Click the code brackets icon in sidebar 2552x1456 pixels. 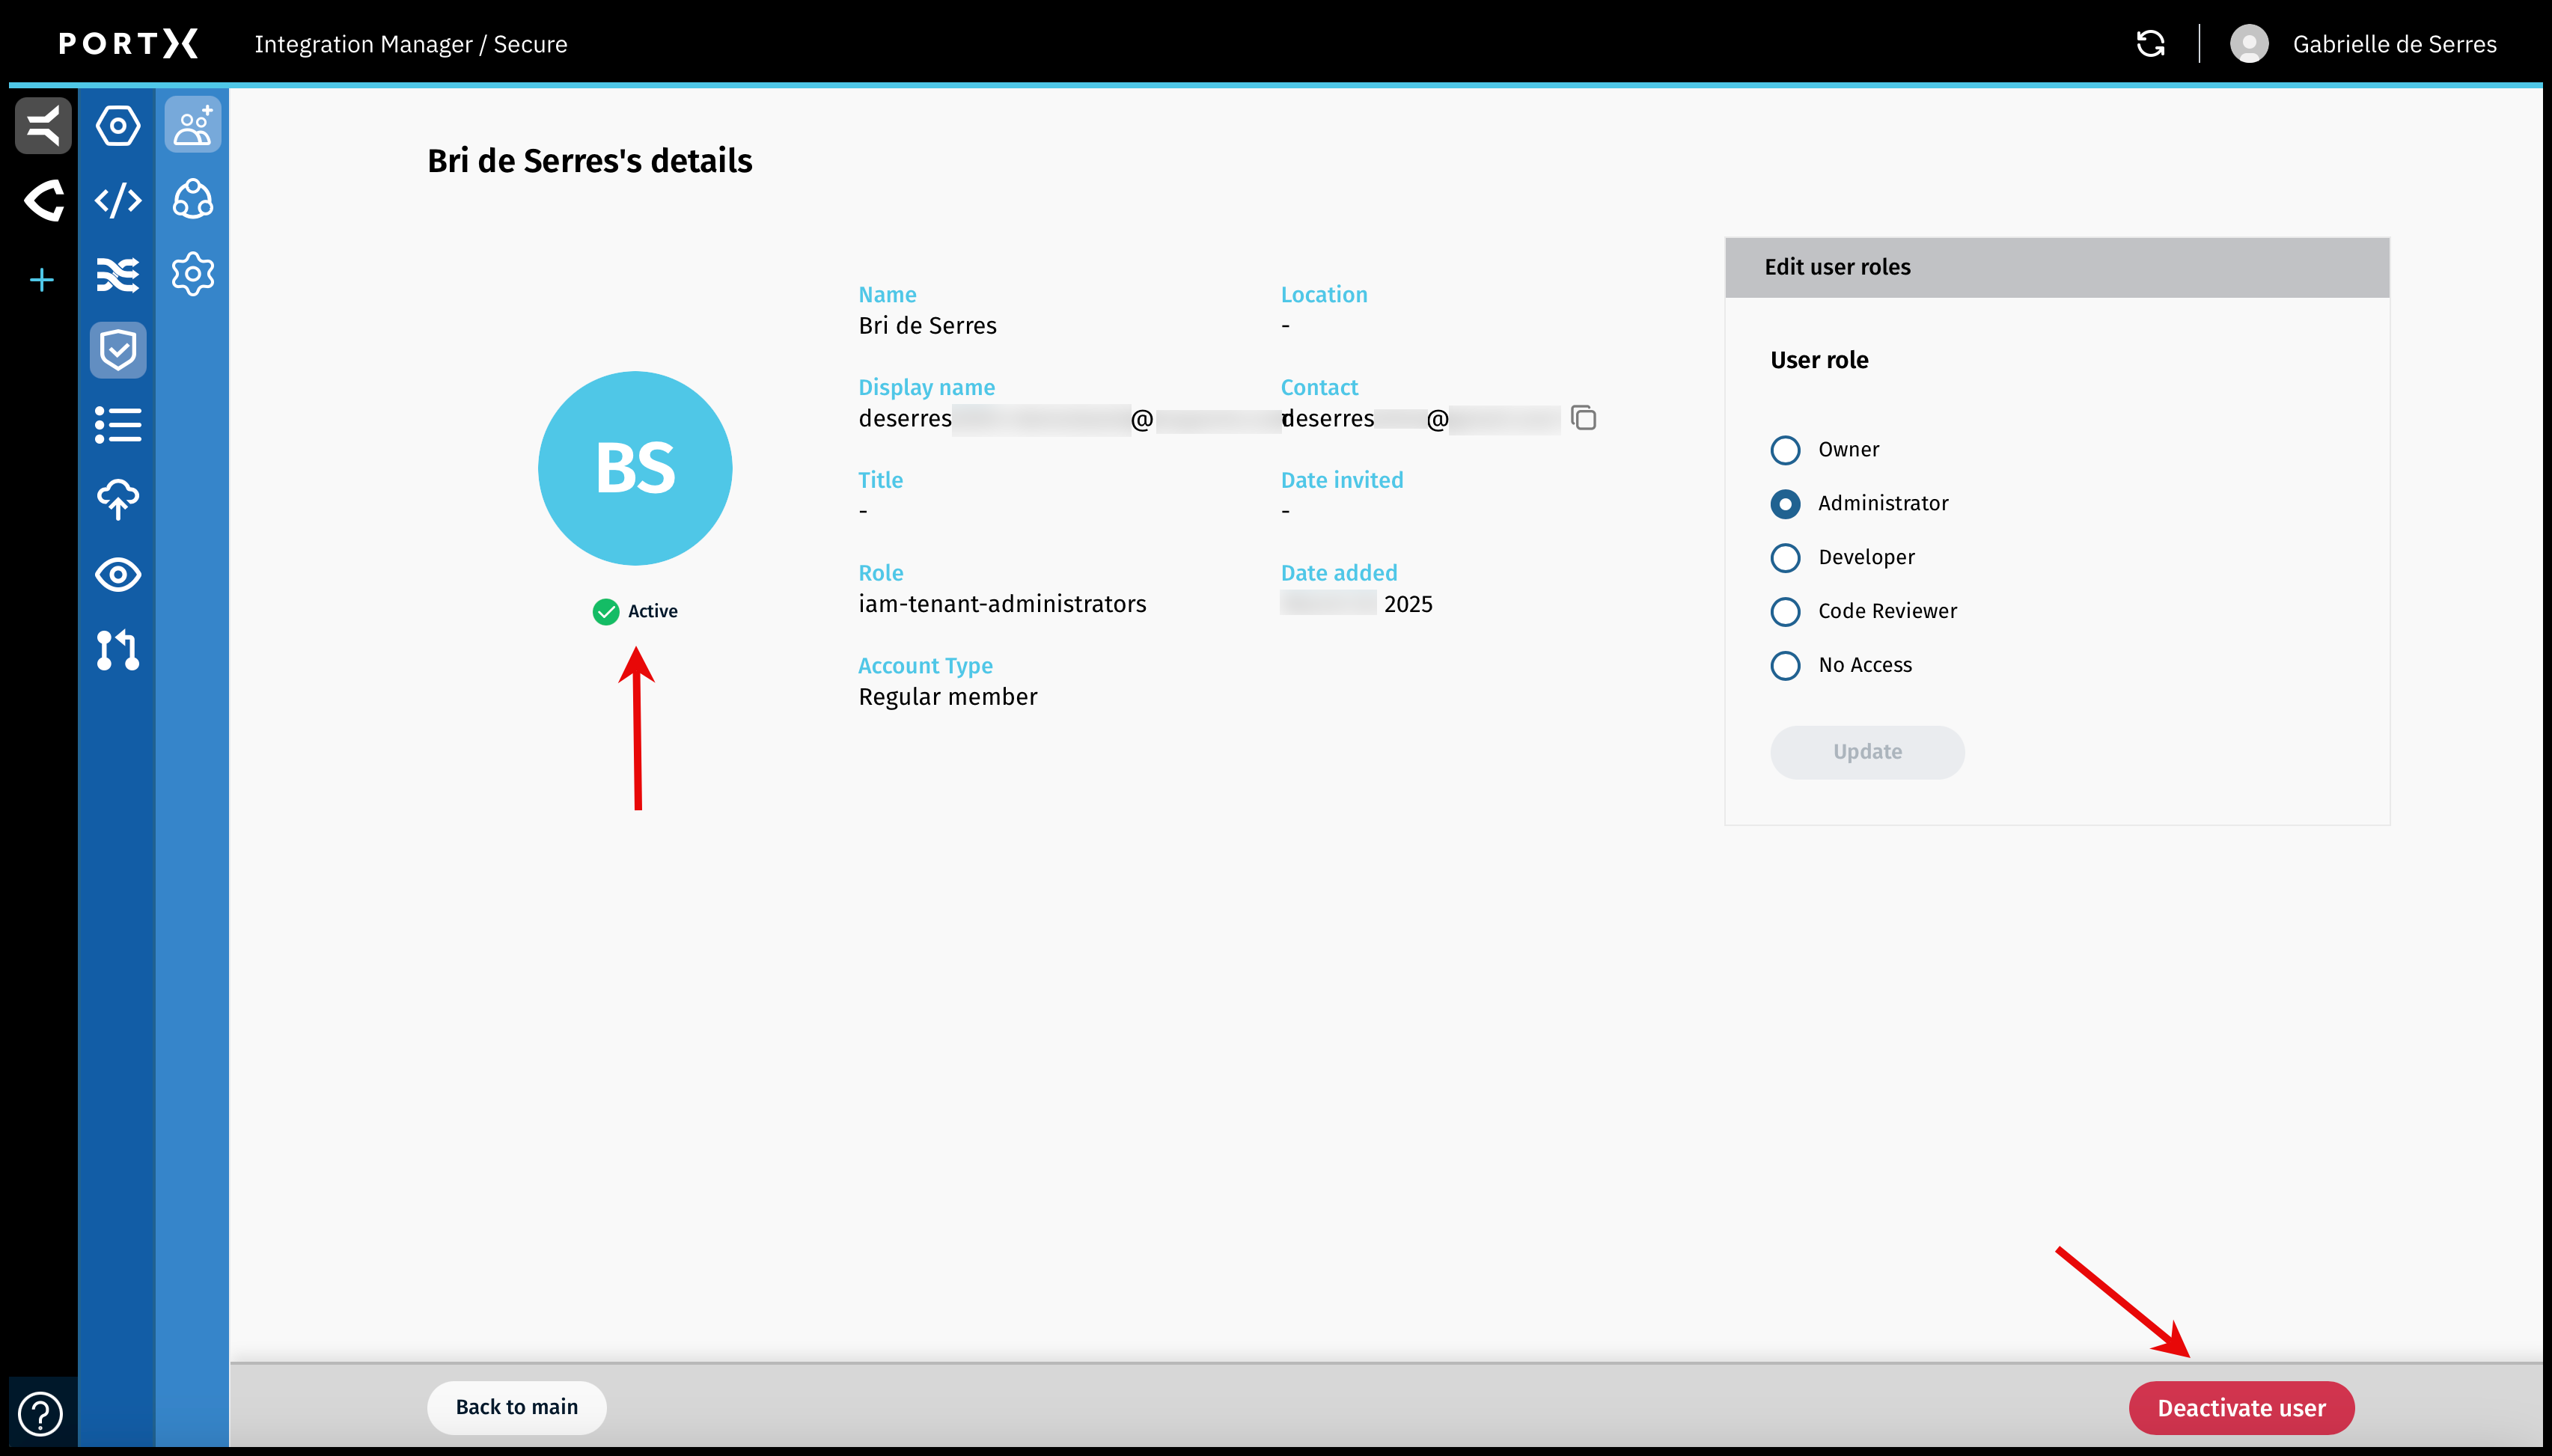tap(118, 200)
